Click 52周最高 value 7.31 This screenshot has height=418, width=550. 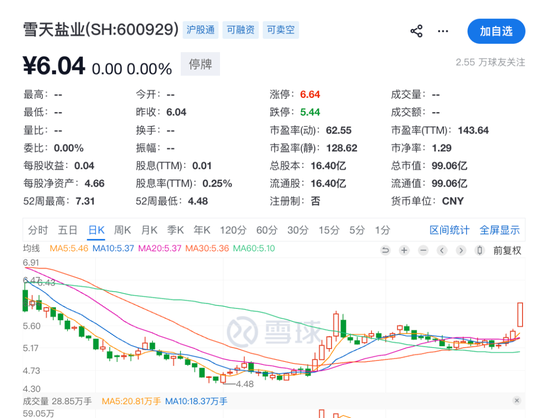coord(85,201)
